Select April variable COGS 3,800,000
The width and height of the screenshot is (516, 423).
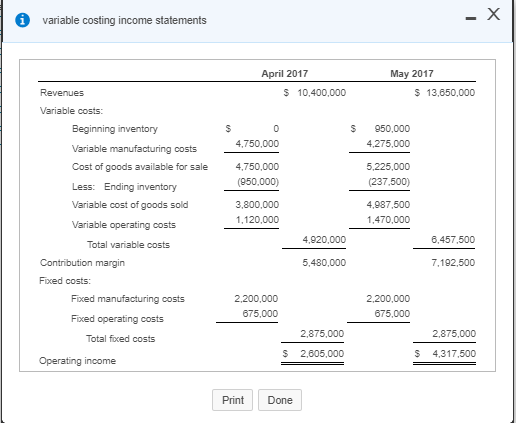[257, 205]
